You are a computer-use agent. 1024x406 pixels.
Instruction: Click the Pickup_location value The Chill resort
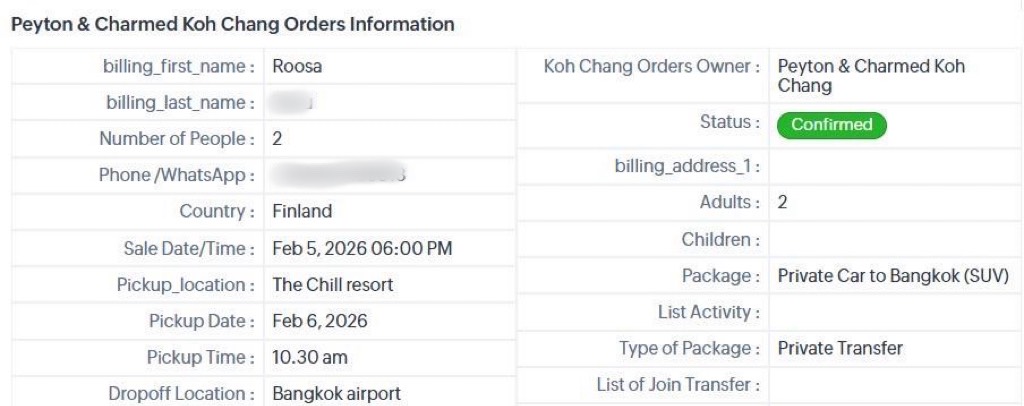(x=333, y=284)
